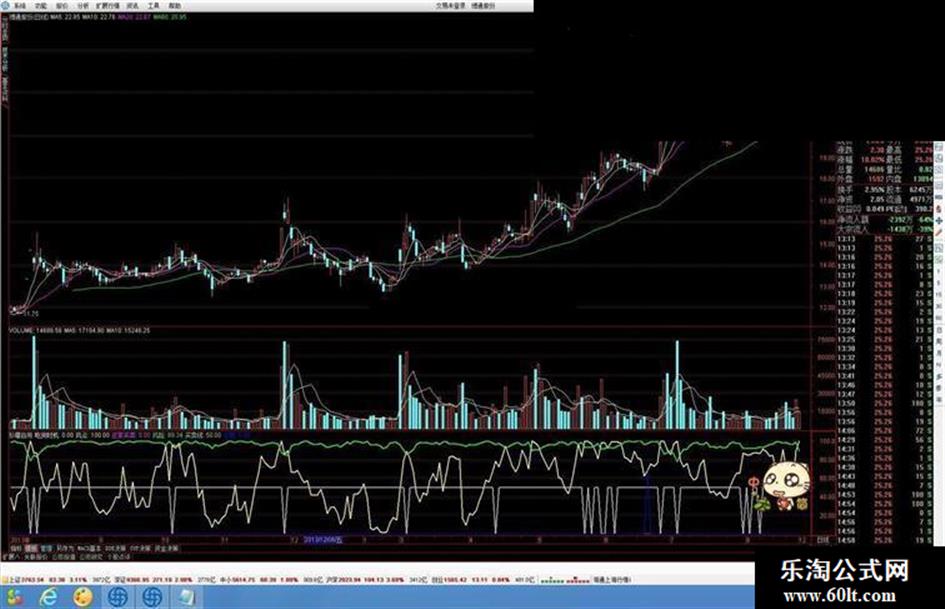The height and width of the screenshot is (609, 945).
Task: Open the 帮助 menu
Action: (x=174, y=5)
